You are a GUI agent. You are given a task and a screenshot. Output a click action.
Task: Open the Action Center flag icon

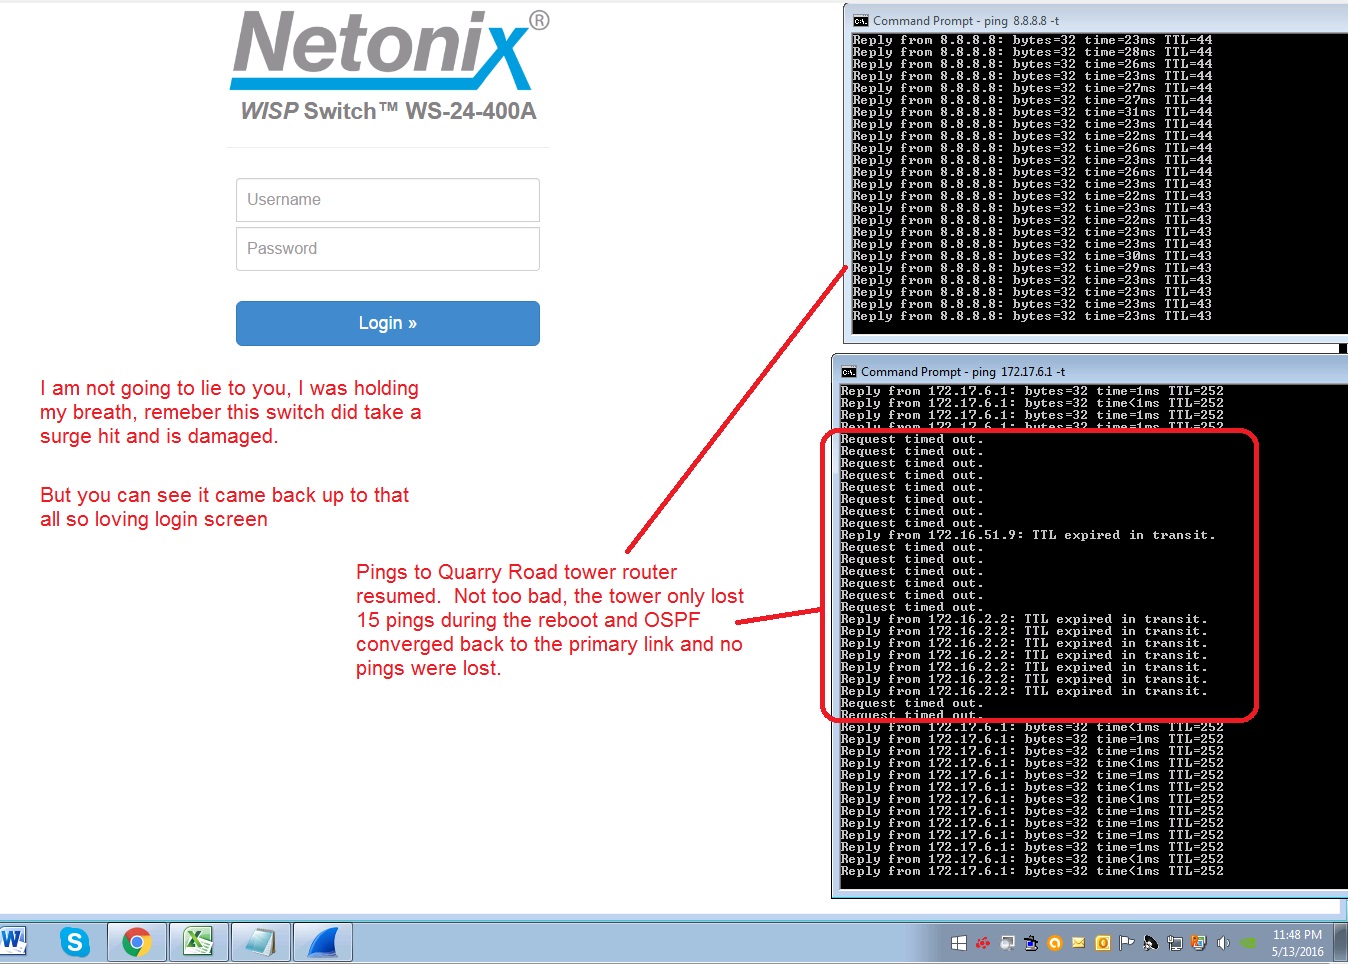[1126, 943]
